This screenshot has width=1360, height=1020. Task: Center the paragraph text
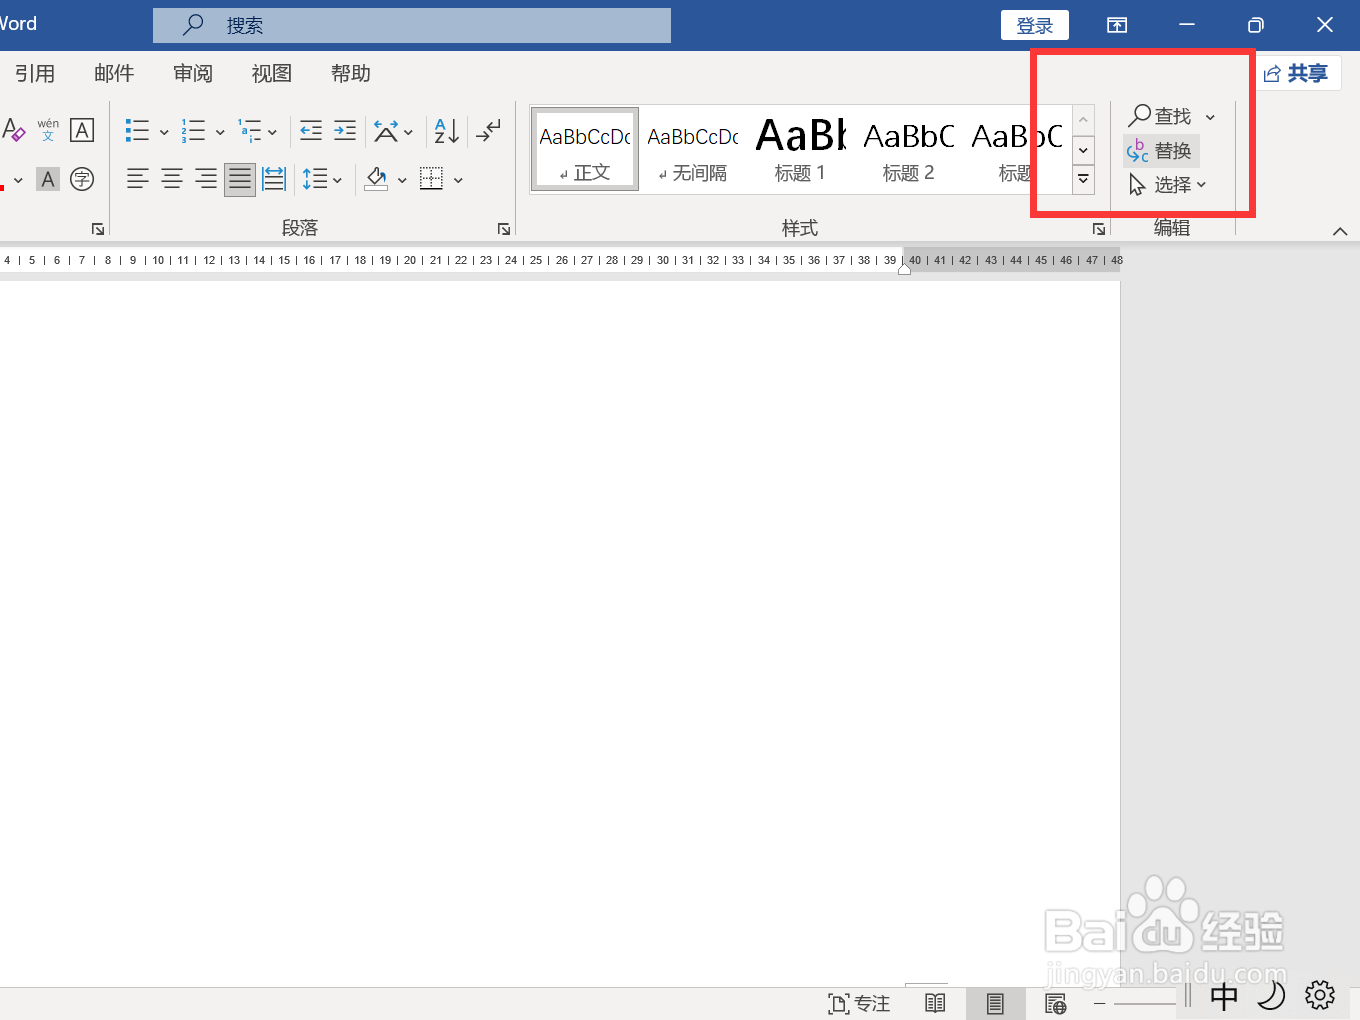pos(172,180)
